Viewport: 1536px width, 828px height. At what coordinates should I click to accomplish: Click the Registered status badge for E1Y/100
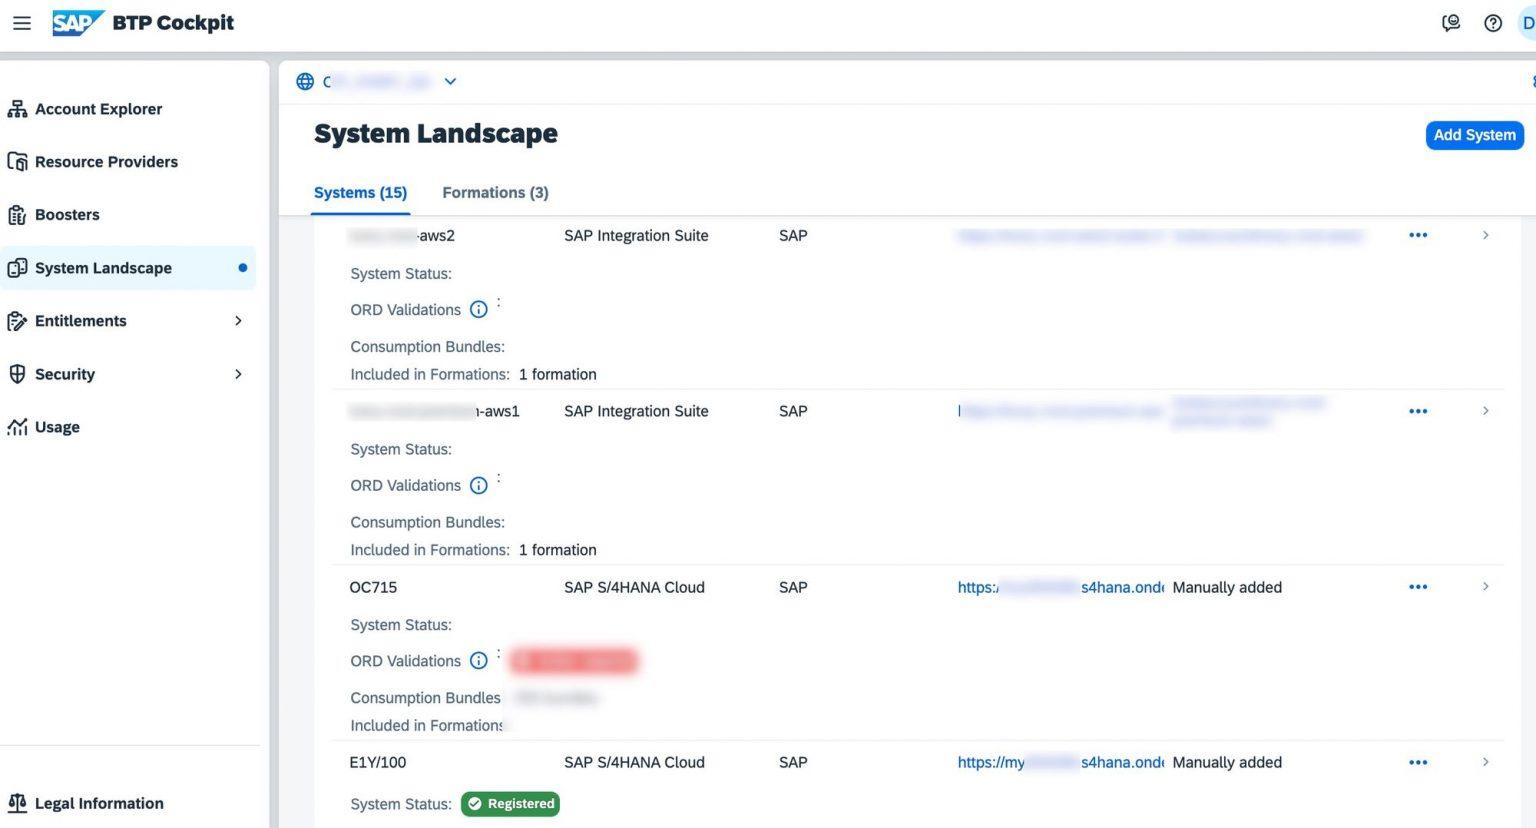(510, 803)
